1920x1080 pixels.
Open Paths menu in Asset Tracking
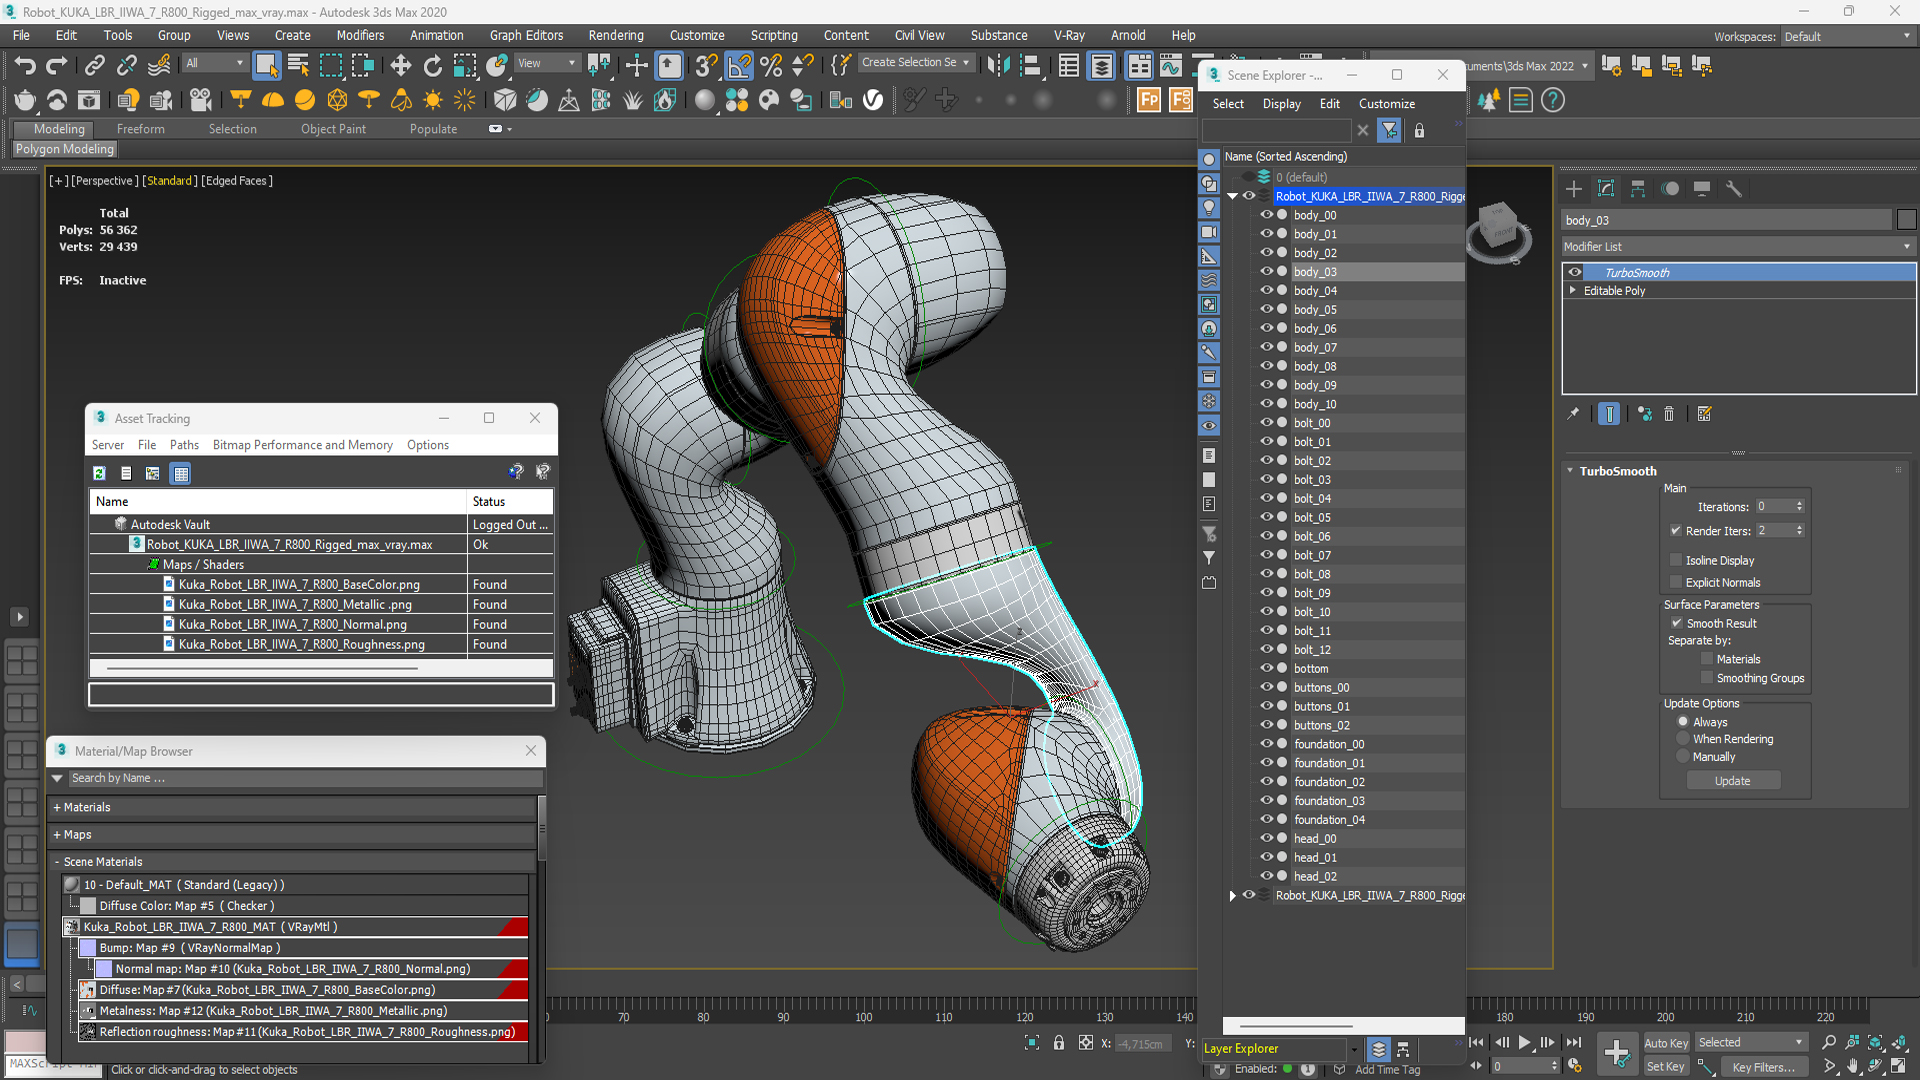pos(184,445)
